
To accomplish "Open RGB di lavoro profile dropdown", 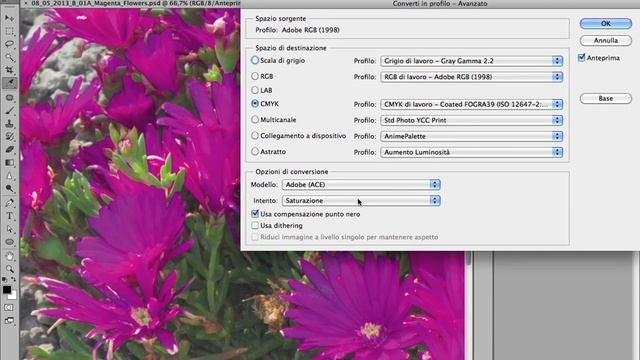I will [471, 77].
